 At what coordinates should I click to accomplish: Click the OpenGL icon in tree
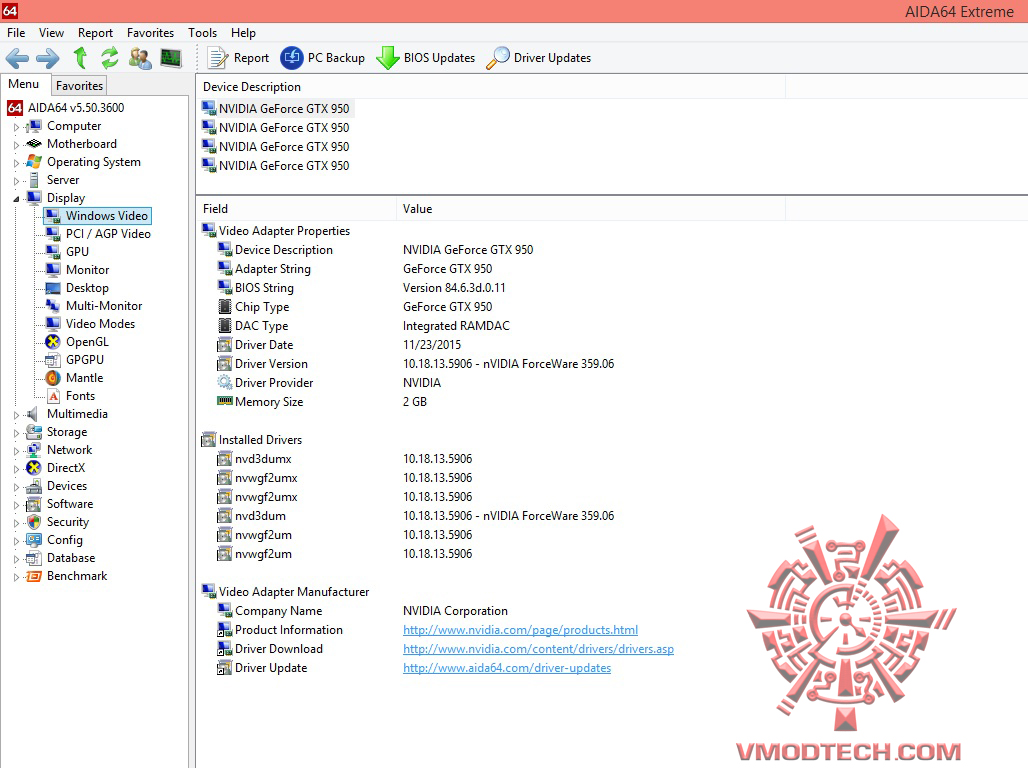[53, 342]
